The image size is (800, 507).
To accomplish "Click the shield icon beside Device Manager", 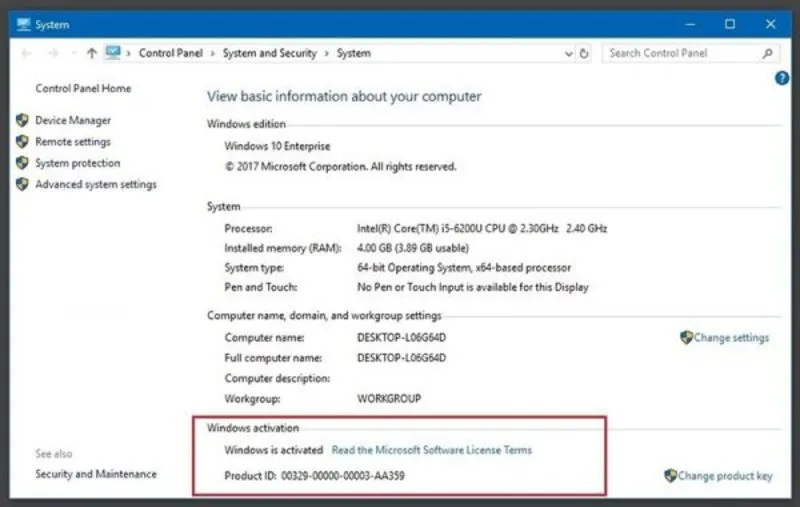I will tap(22, 120).
